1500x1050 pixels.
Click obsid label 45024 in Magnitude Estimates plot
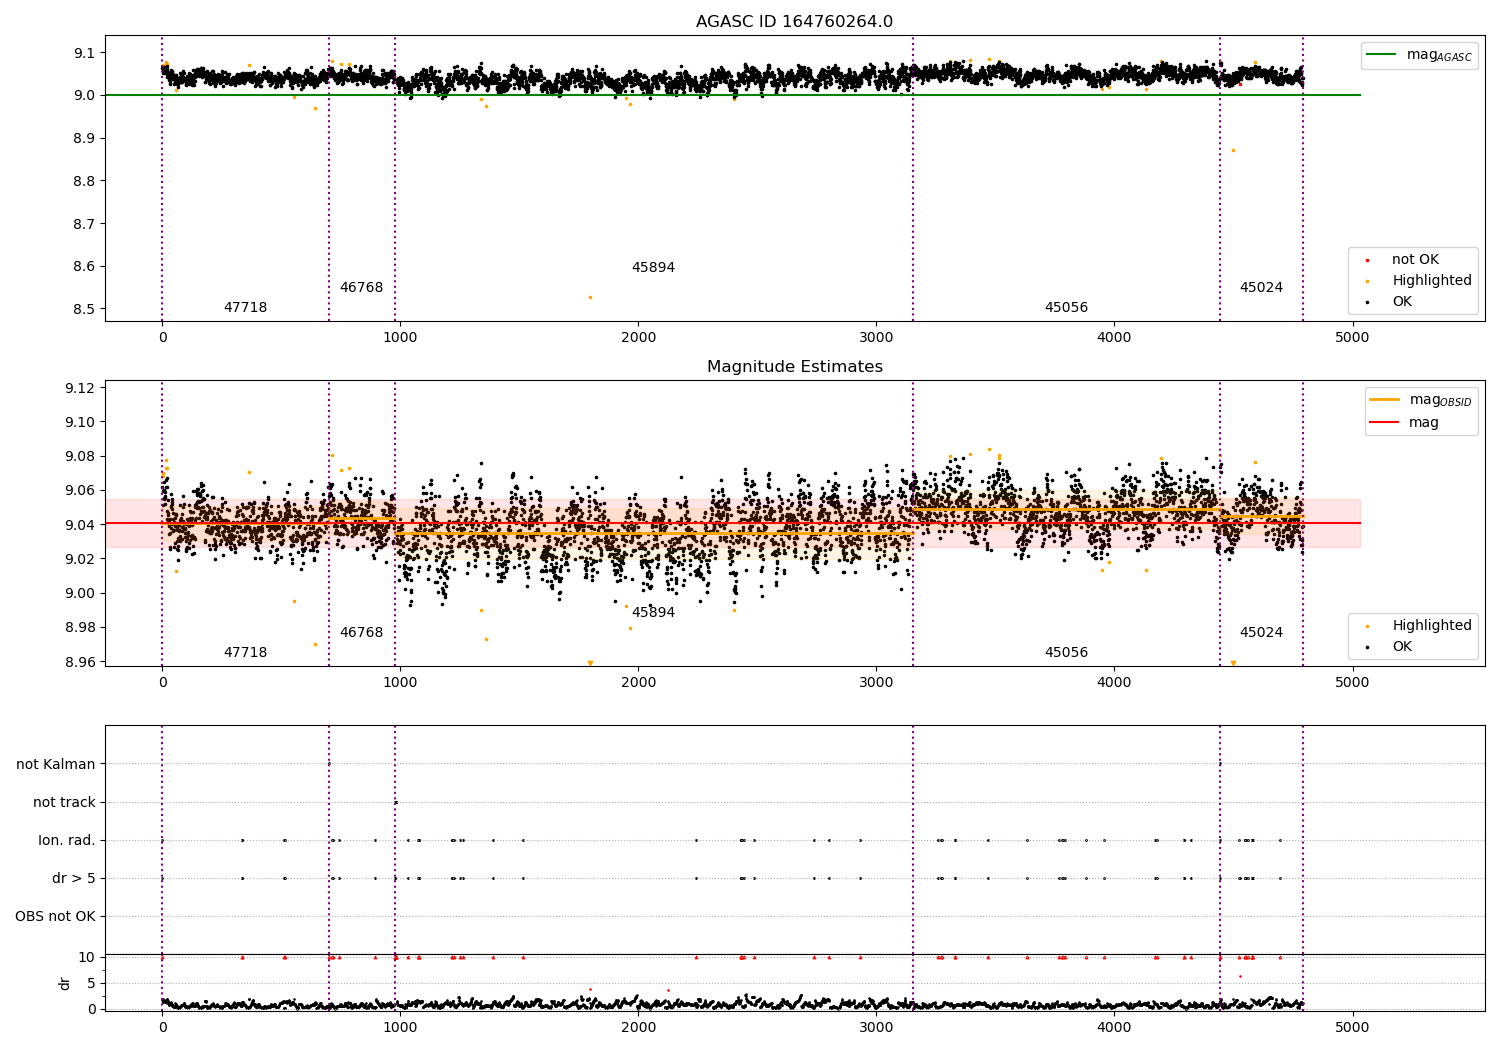click(1261, 633)
